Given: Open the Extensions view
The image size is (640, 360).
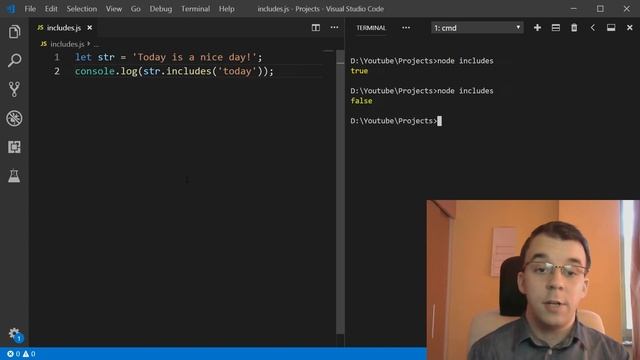Looking at the screenshot, I should (14, 147).
